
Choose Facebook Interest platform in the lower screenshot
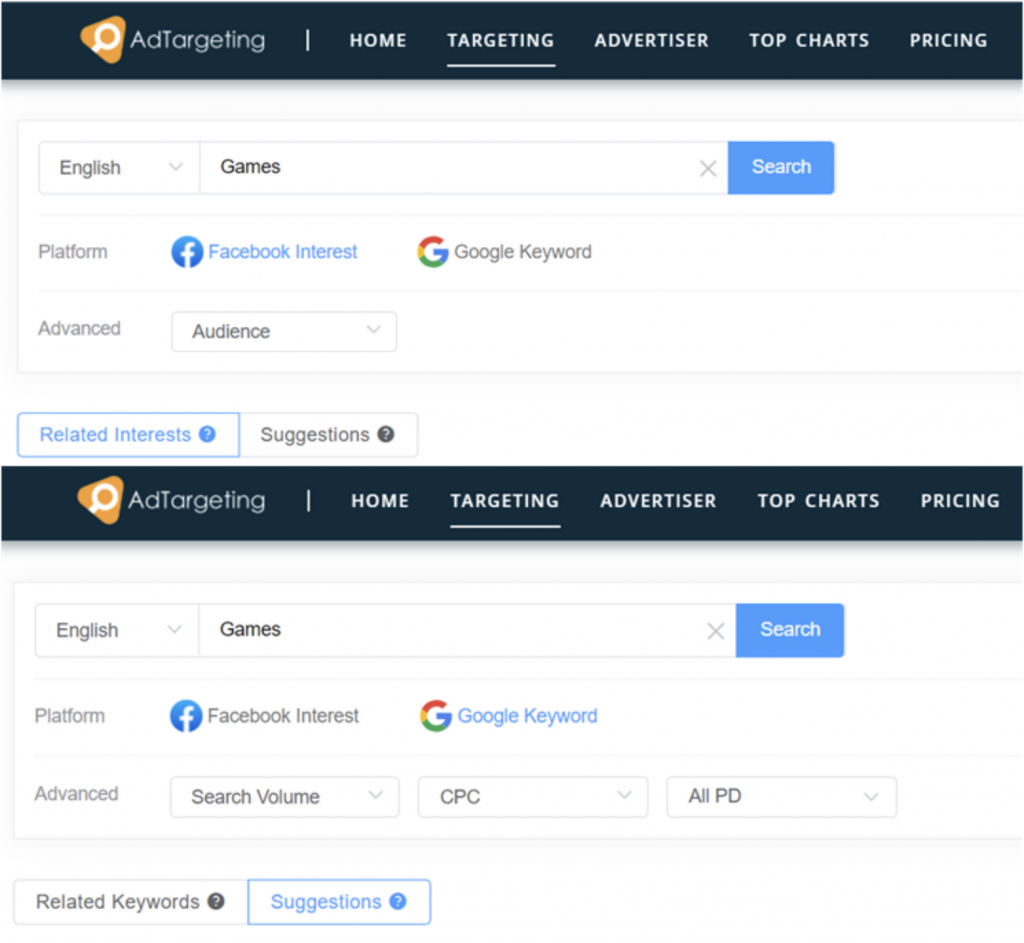pyautogui.click(x=264, y=716)
